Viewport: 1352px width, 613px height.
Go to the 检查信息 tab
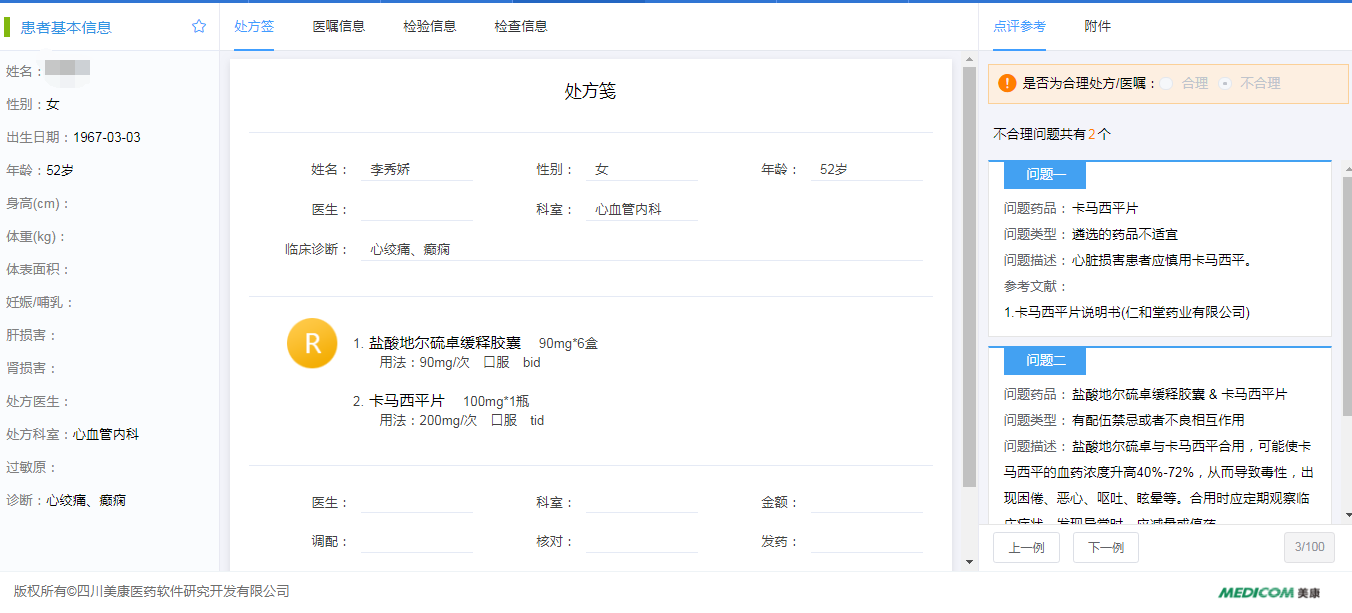(521, 27)
